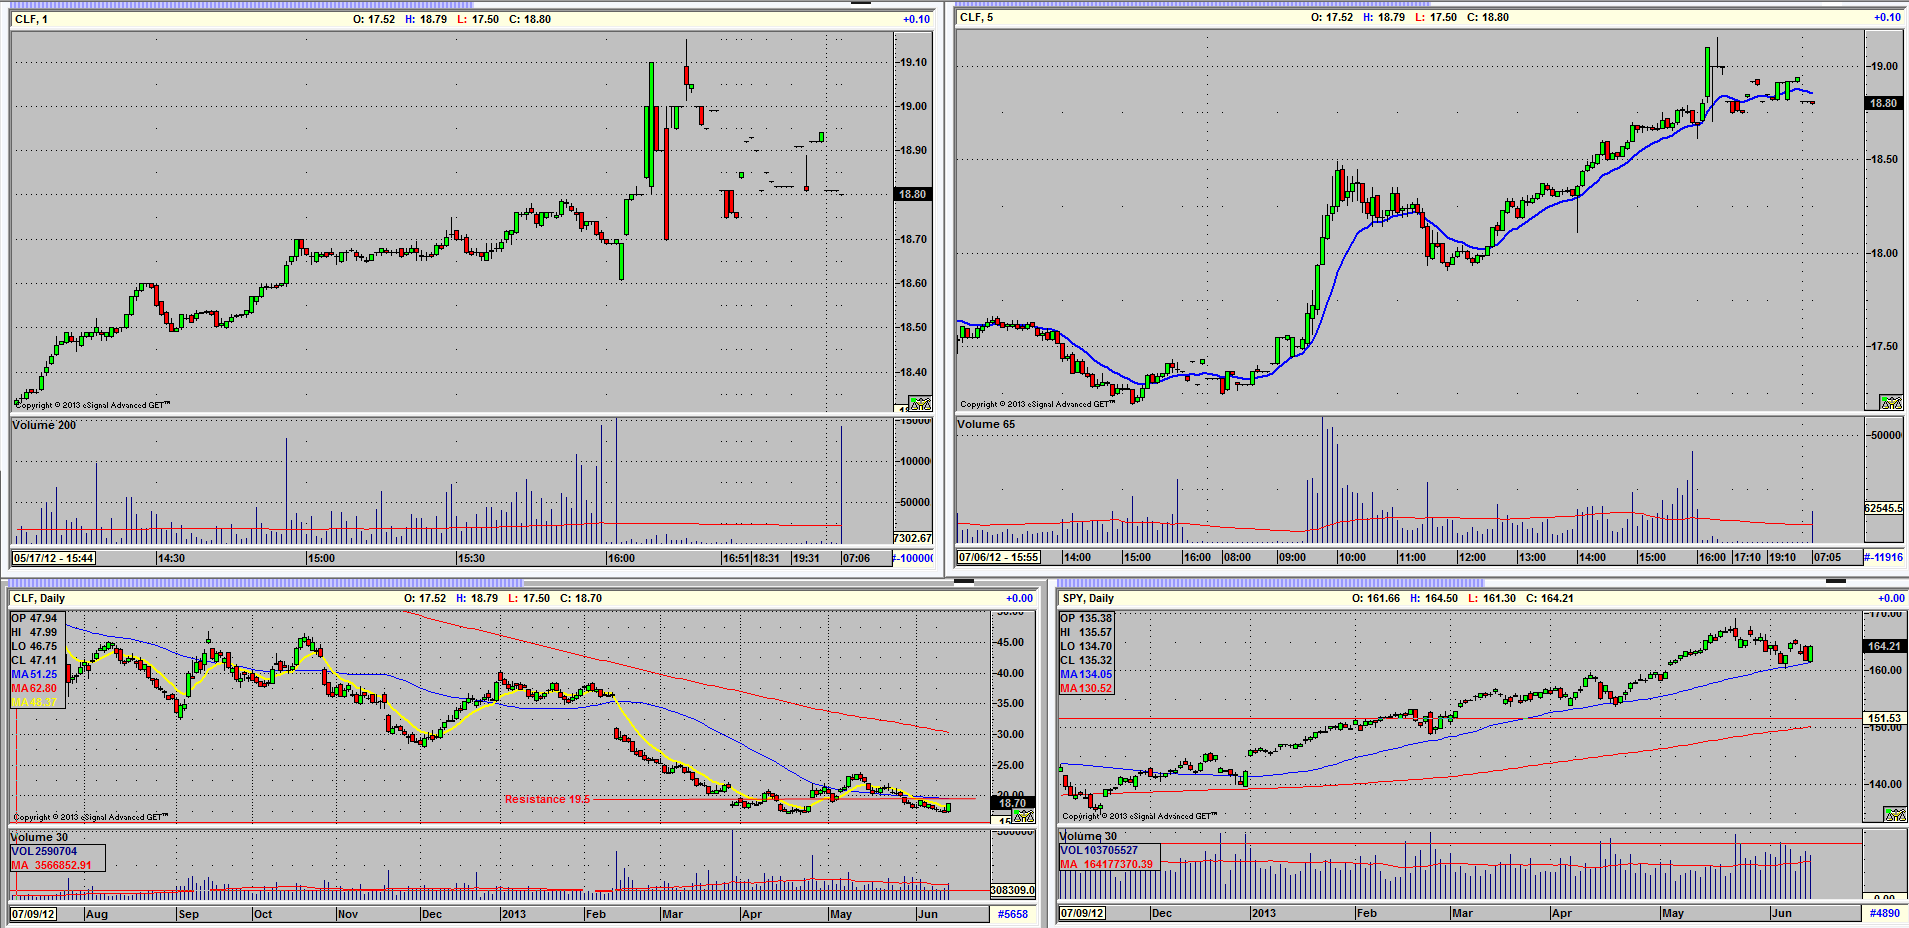The width and height of the screenshot is (1909, 928).
Task: Click the '+0.10' change value in CLF 1
Action: pyautogui.click(x=916, y=19)
